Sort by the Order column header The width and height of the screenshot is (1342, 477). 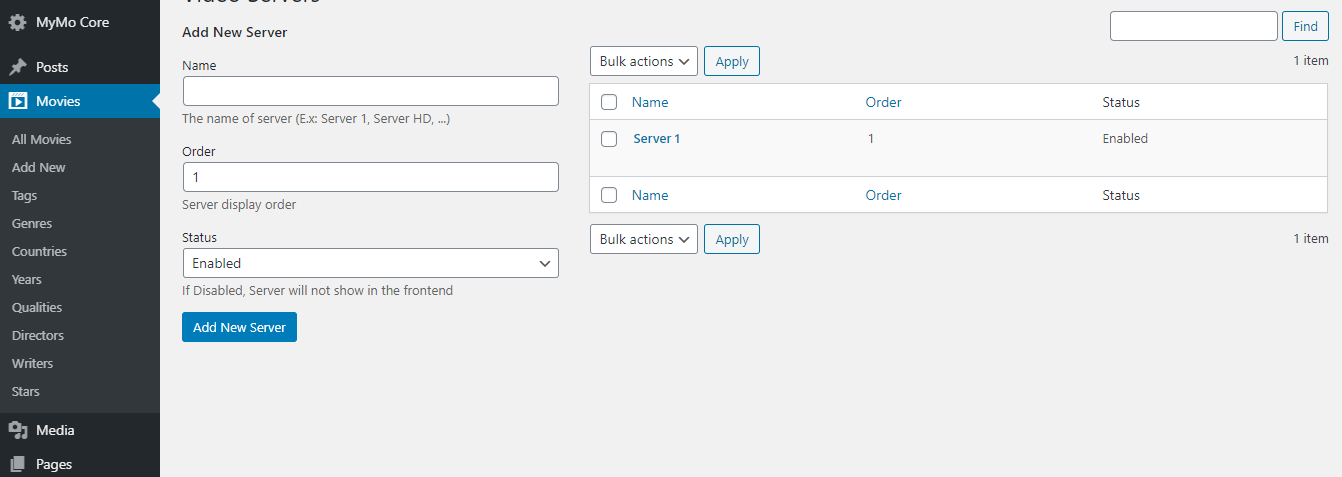tap(883, 102)
